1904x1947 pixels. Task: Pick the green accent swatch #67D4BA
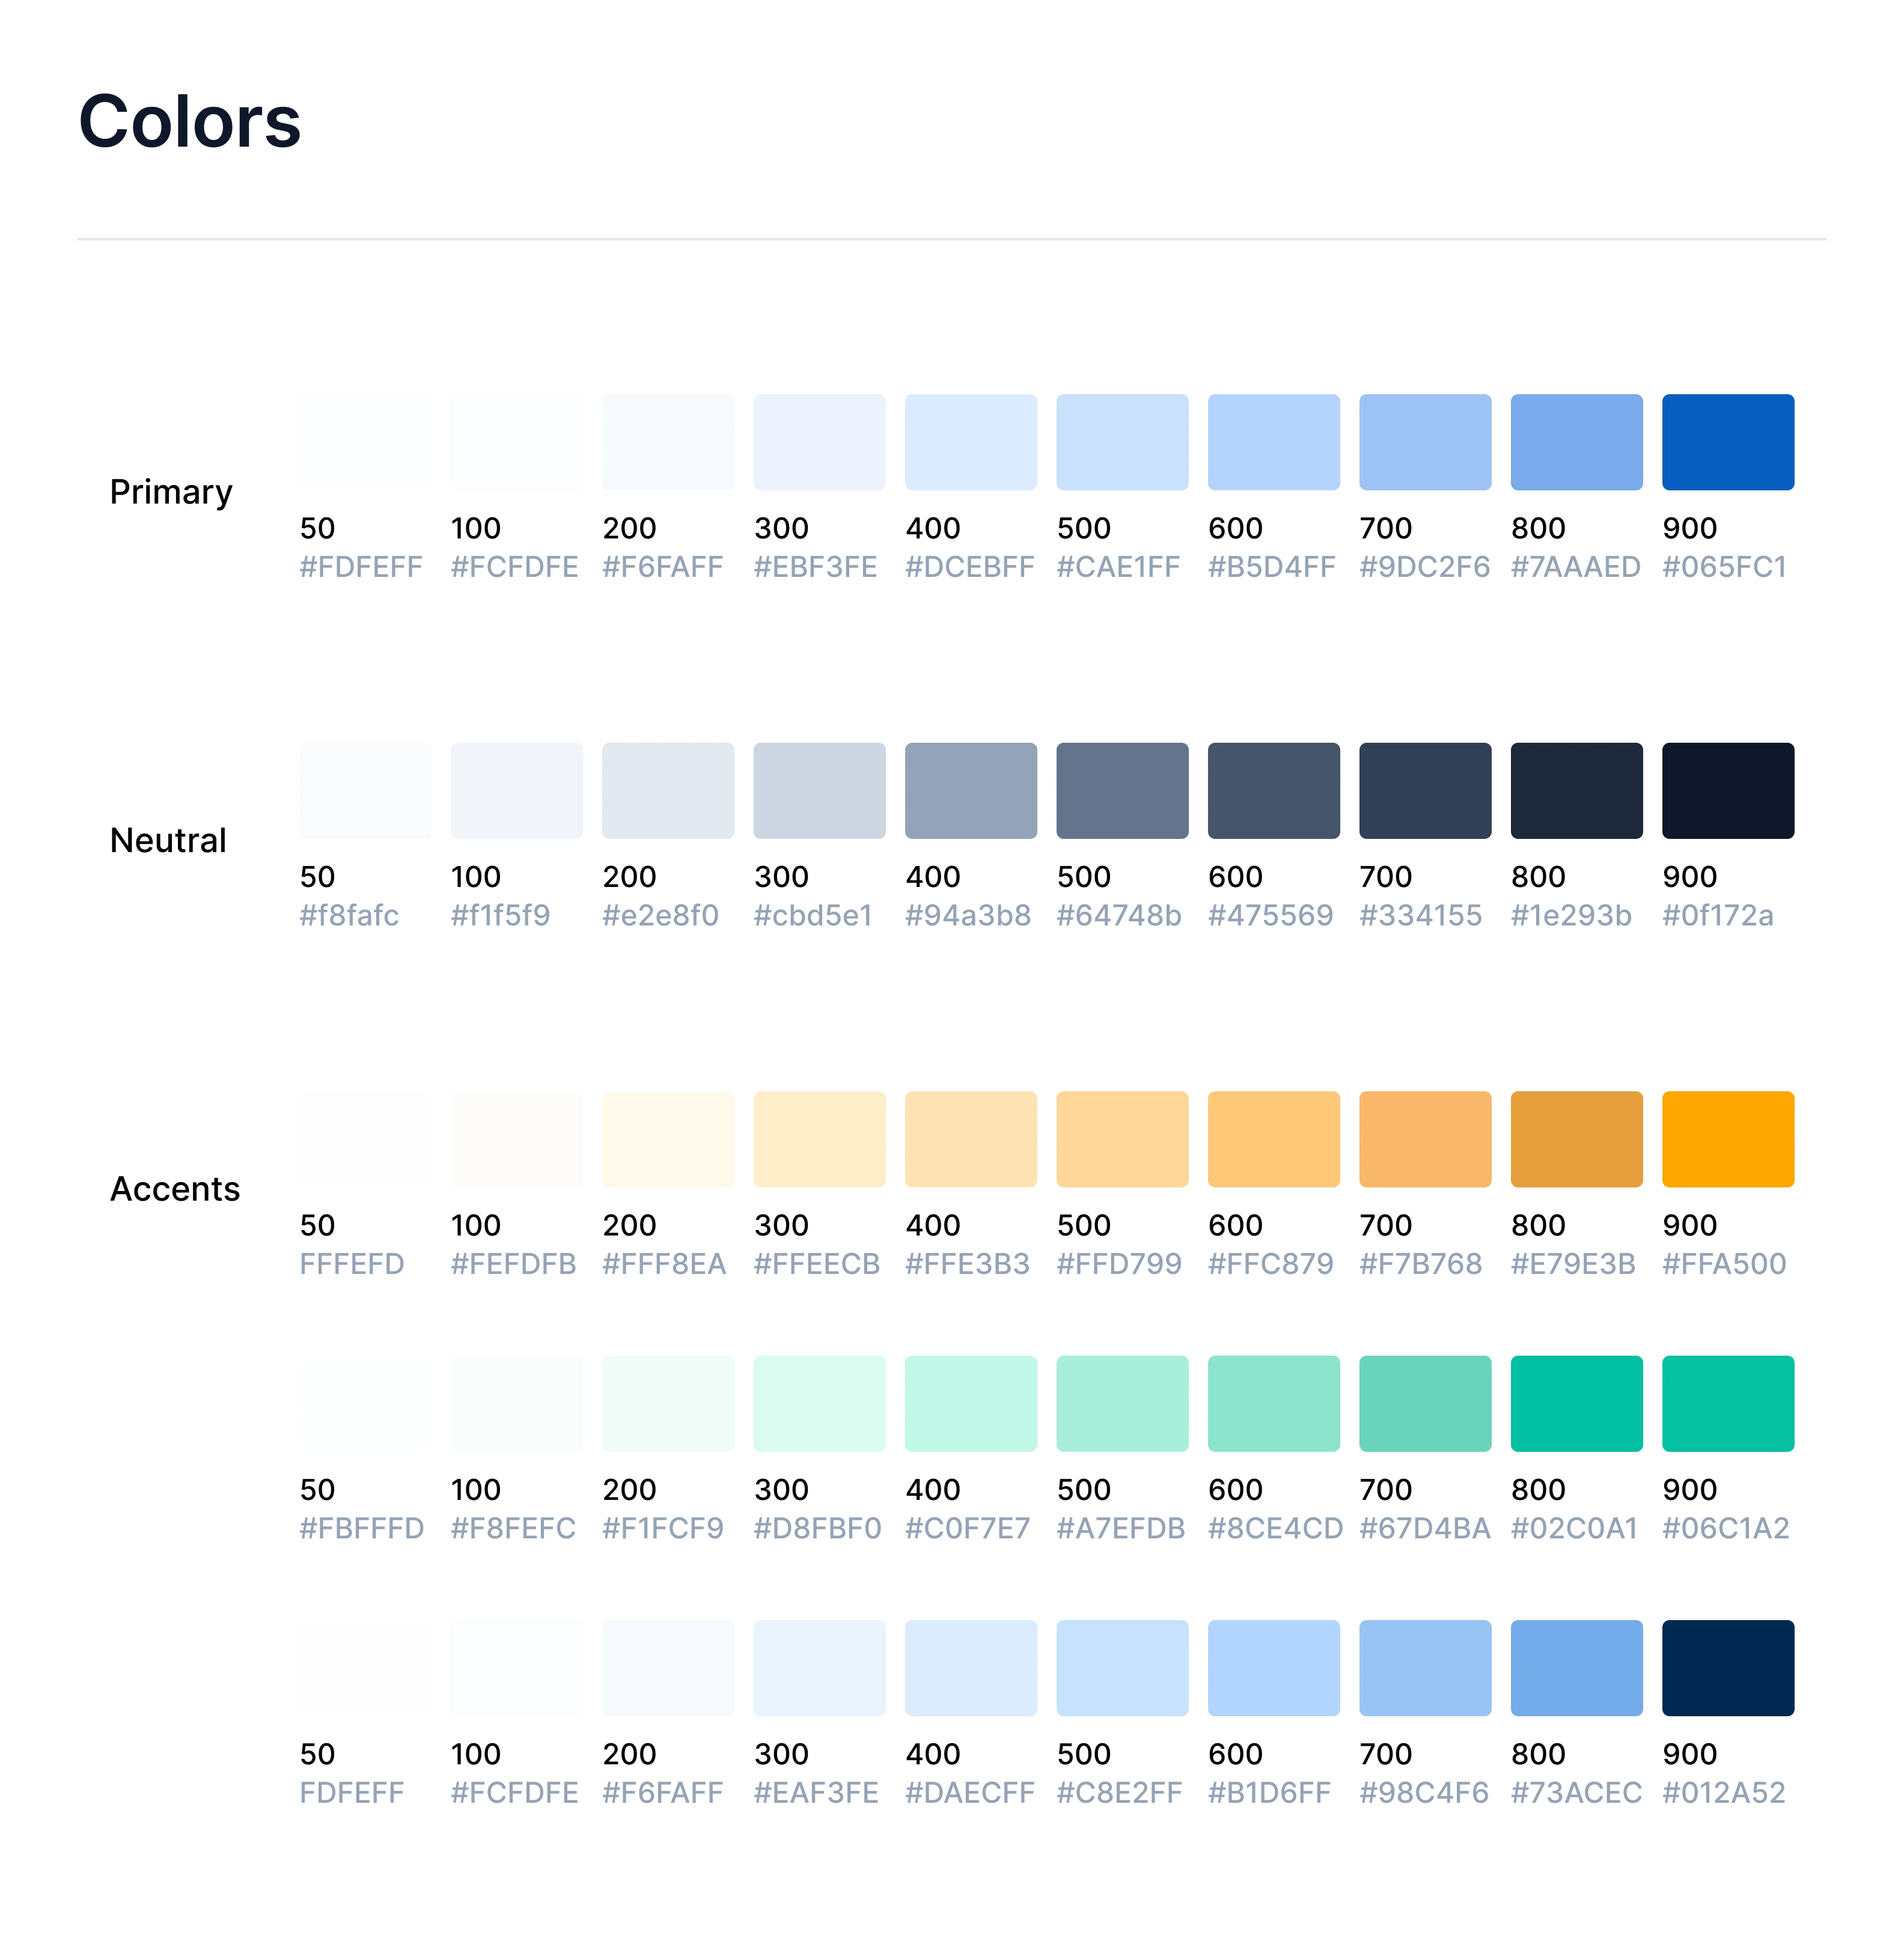1425,1403
